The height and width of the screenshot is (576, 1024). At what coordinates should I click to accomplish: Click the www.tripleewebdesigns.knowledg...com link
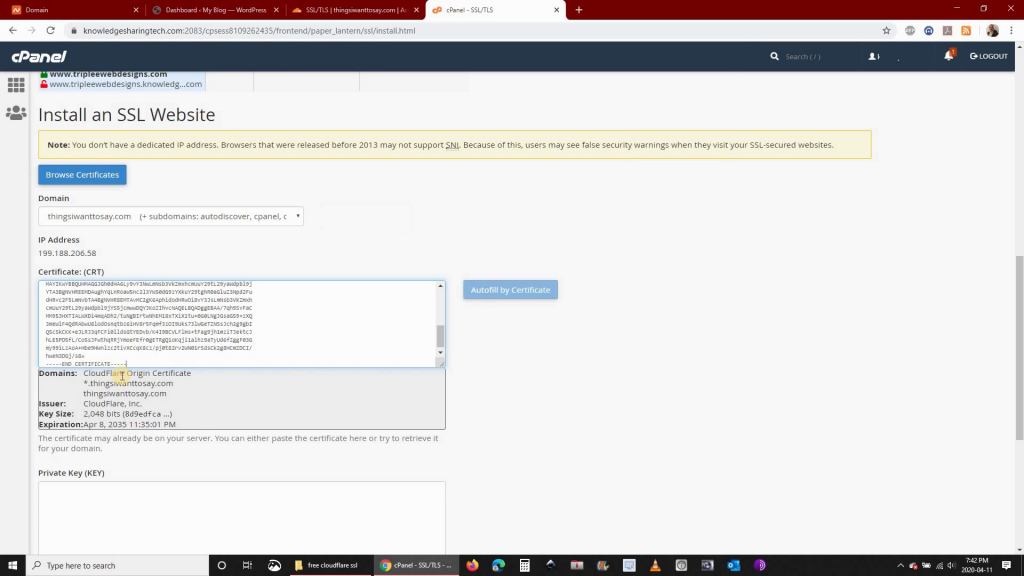tap(125, 84)
